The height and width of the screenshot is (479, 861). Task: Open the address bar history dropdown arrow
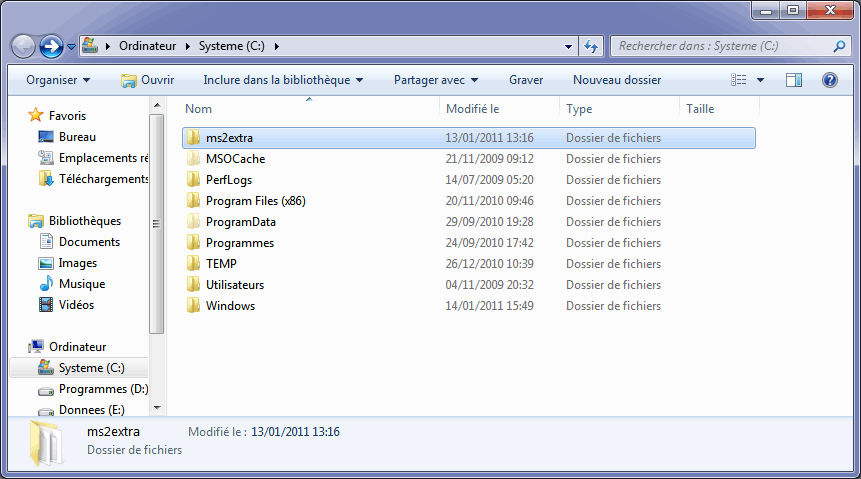pos(568,46)
